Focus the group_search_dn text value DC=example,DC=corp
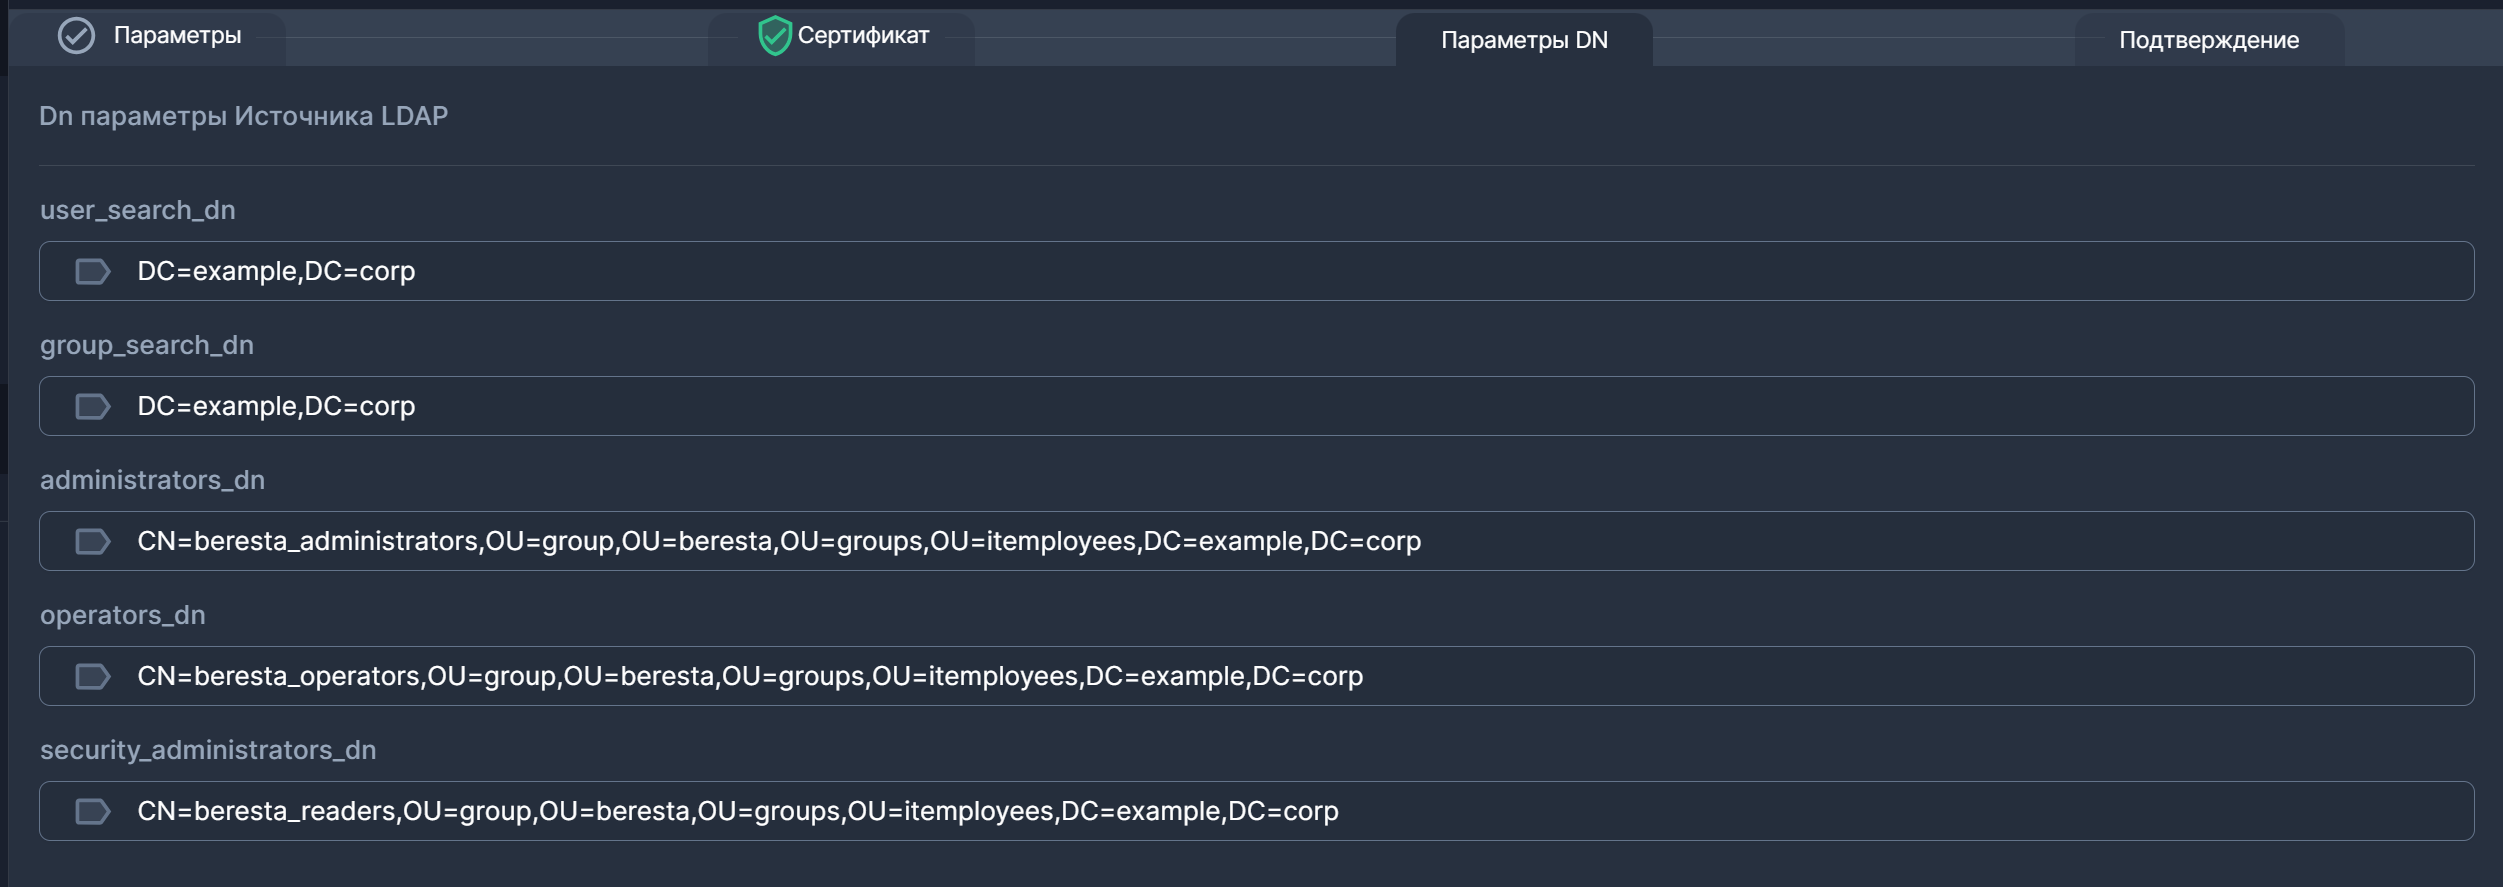This screenshot has height=887, width=2503. click(276, 406)
